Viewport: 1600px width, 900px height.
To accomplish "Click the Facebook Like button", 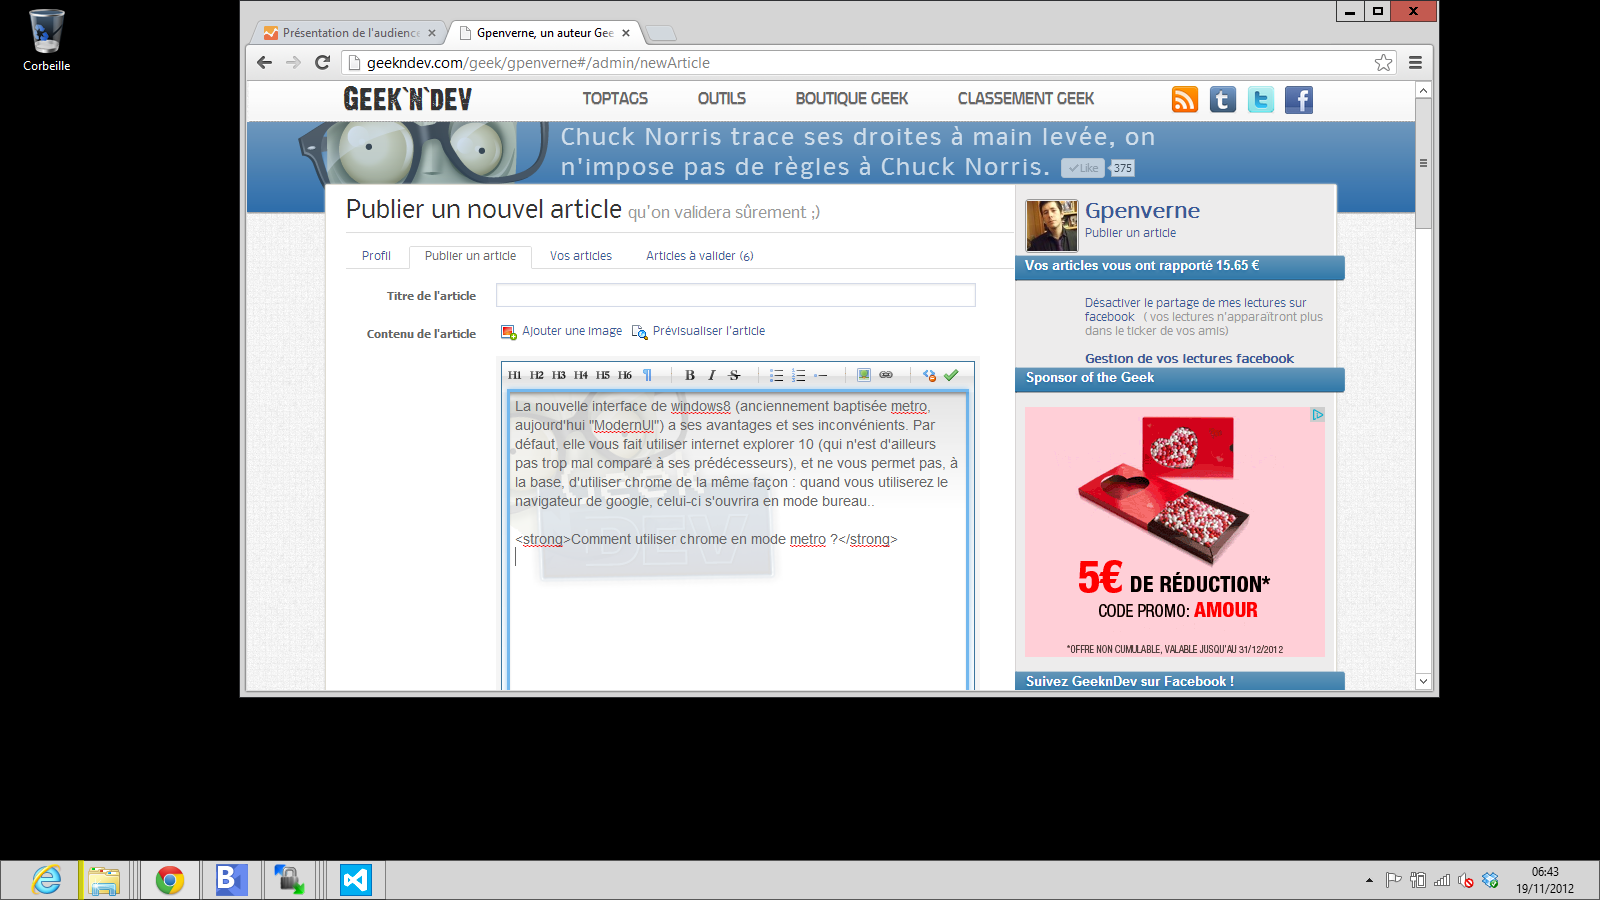I will coord(1082,168).
